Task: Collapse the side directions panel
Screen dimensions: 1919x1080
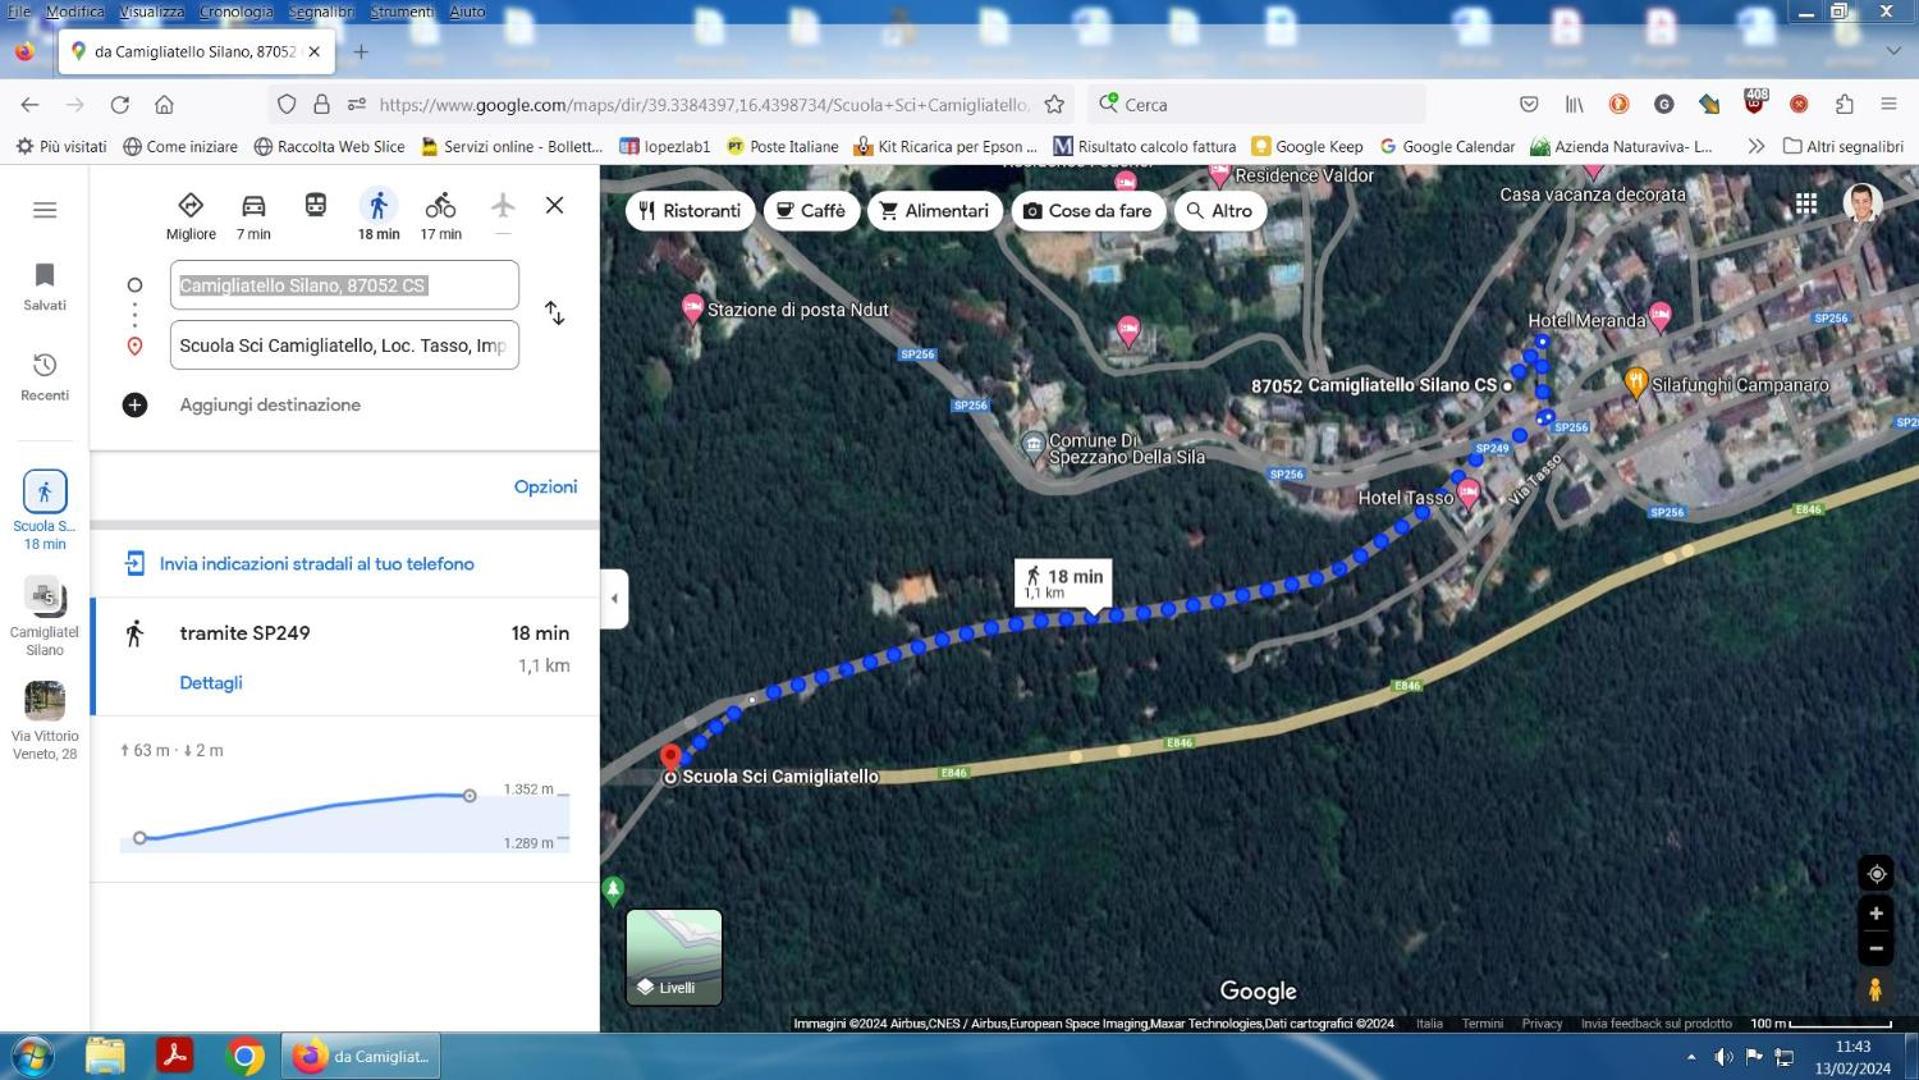Action: click(614, 598)
